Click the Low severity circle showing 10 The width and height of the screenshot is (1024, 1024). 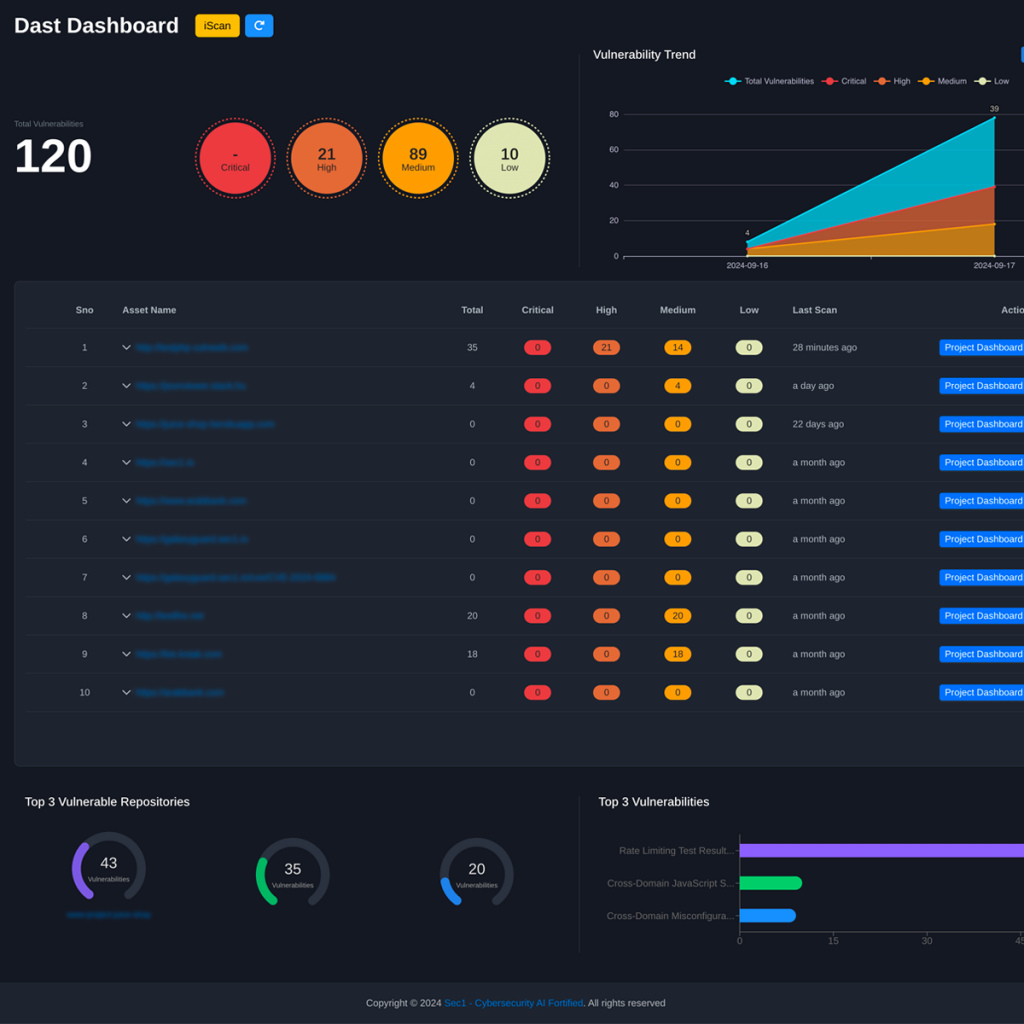click(509, 158)
